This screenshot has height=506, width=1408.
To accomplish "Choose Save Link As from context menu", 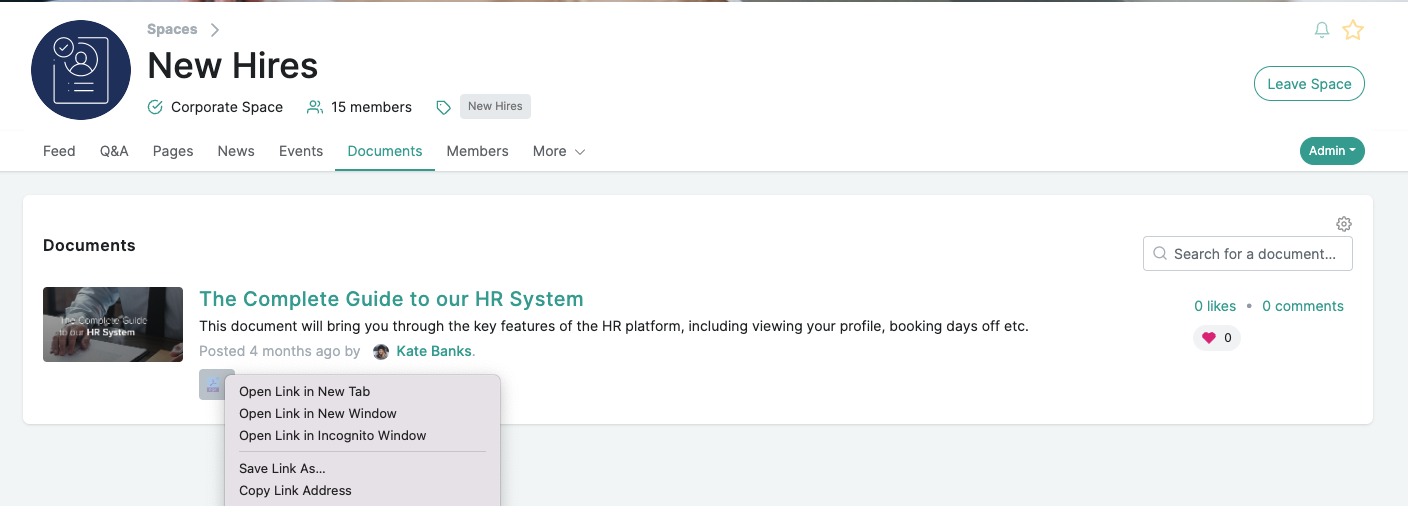I will coord(282,469).
